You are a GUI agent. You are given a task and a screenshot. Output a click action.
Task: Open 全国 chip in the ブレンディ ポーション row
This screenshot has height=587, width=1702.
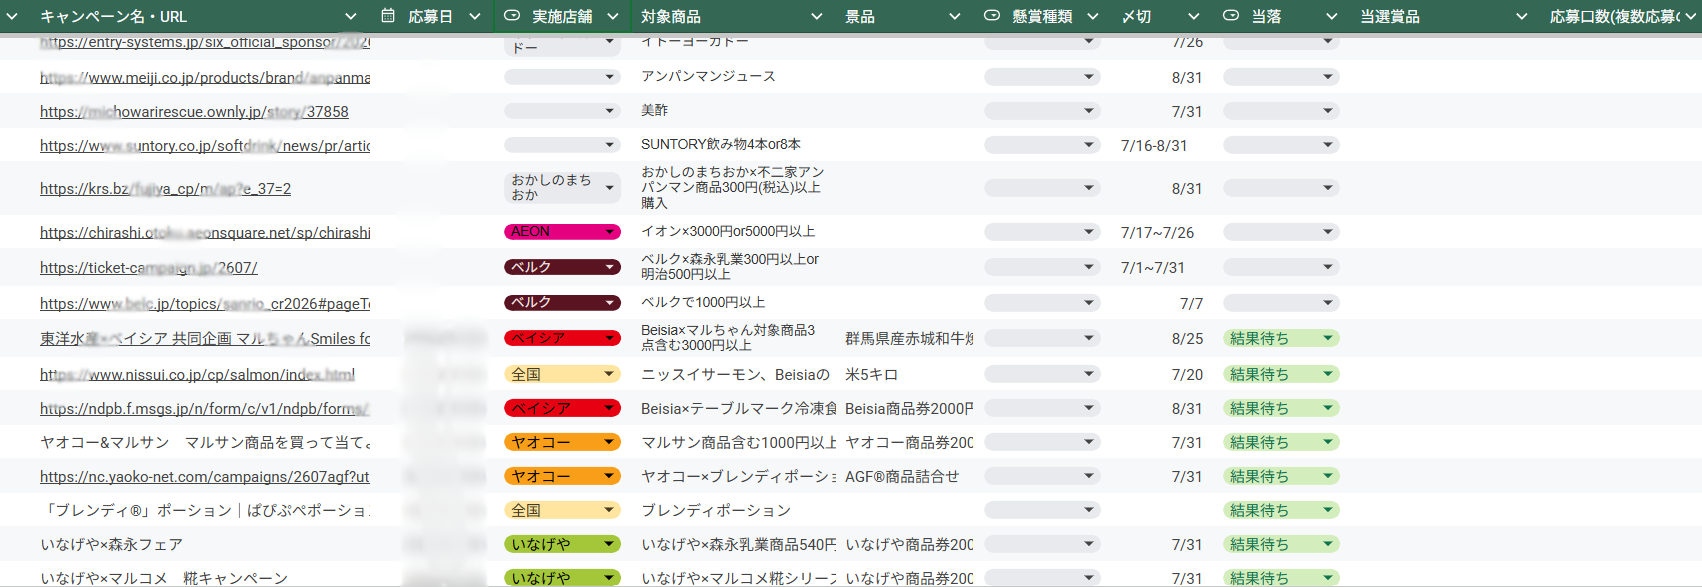coord(562,510)
